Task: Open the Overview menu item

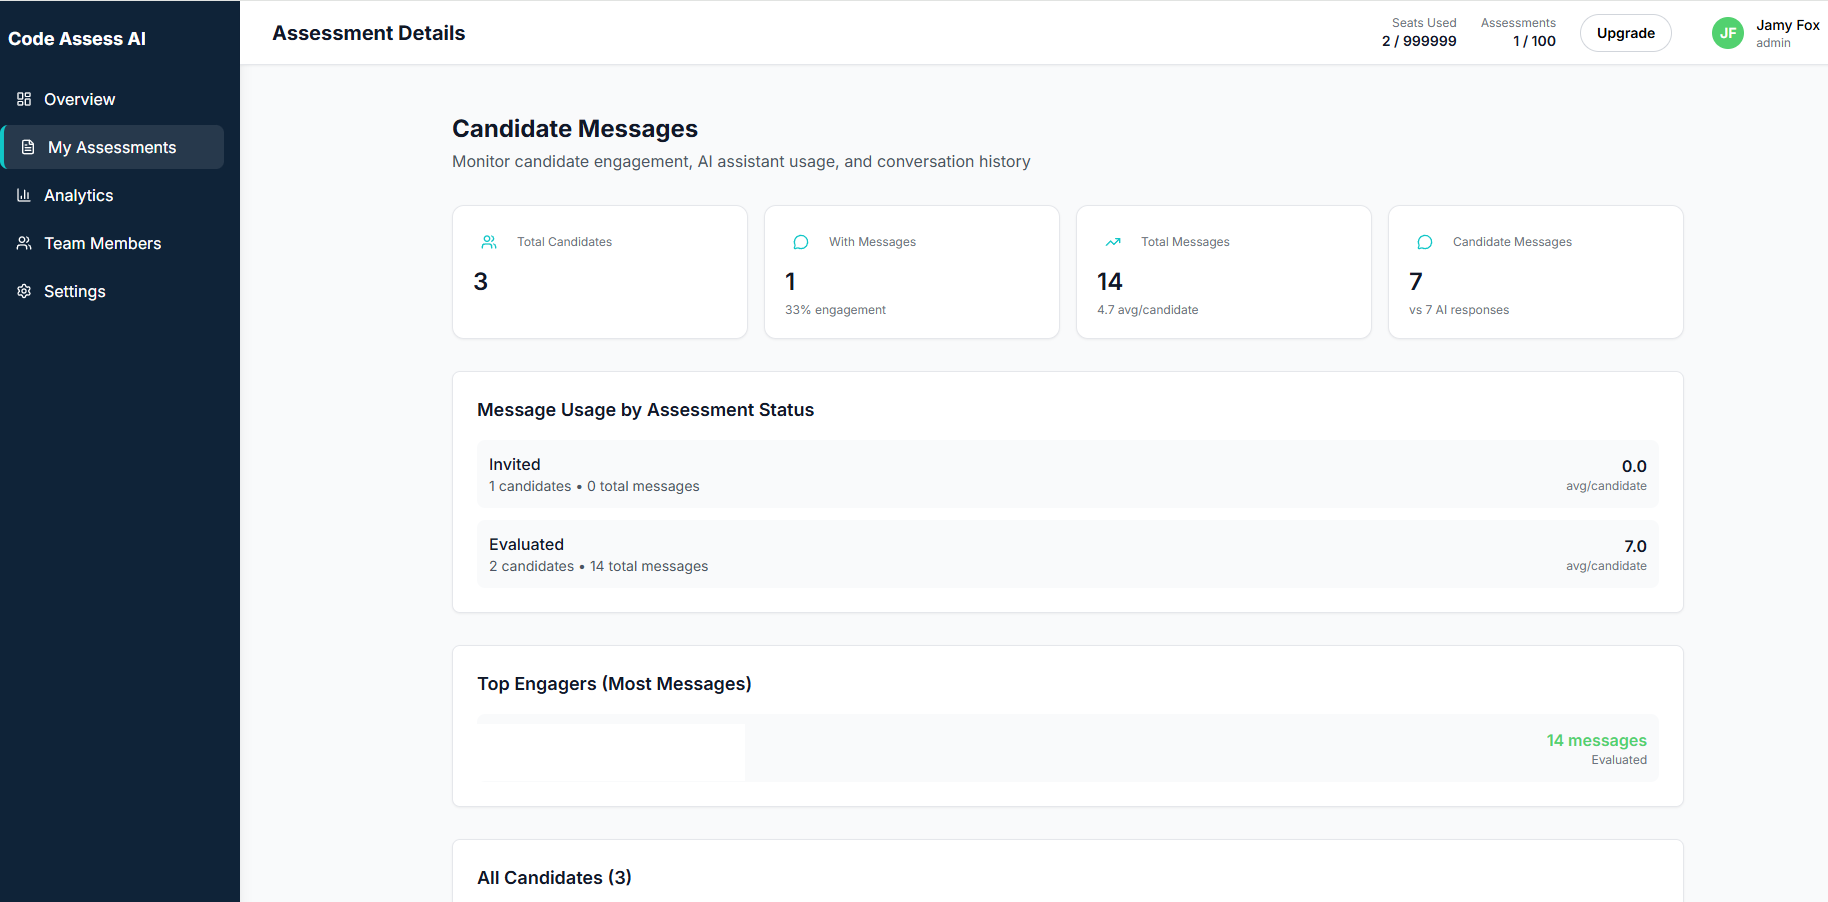Action: (79, 99)
